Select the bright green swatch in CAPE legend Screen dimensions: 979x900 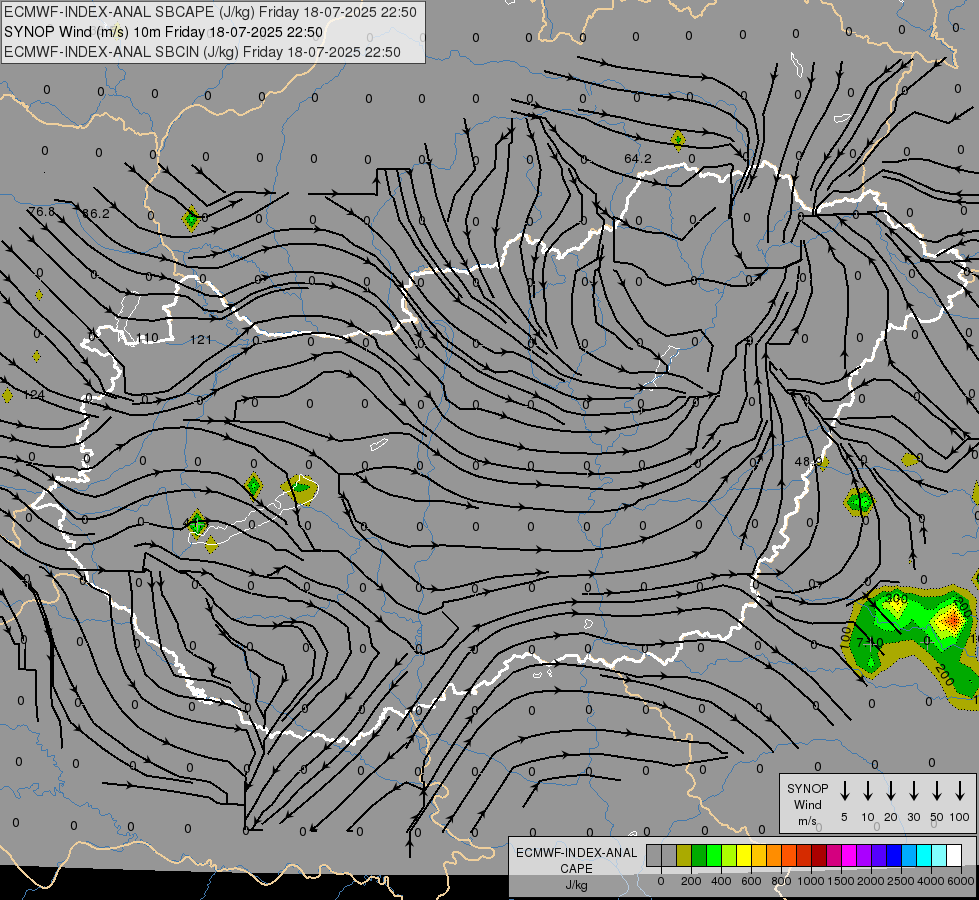click(x=714, y=855)
